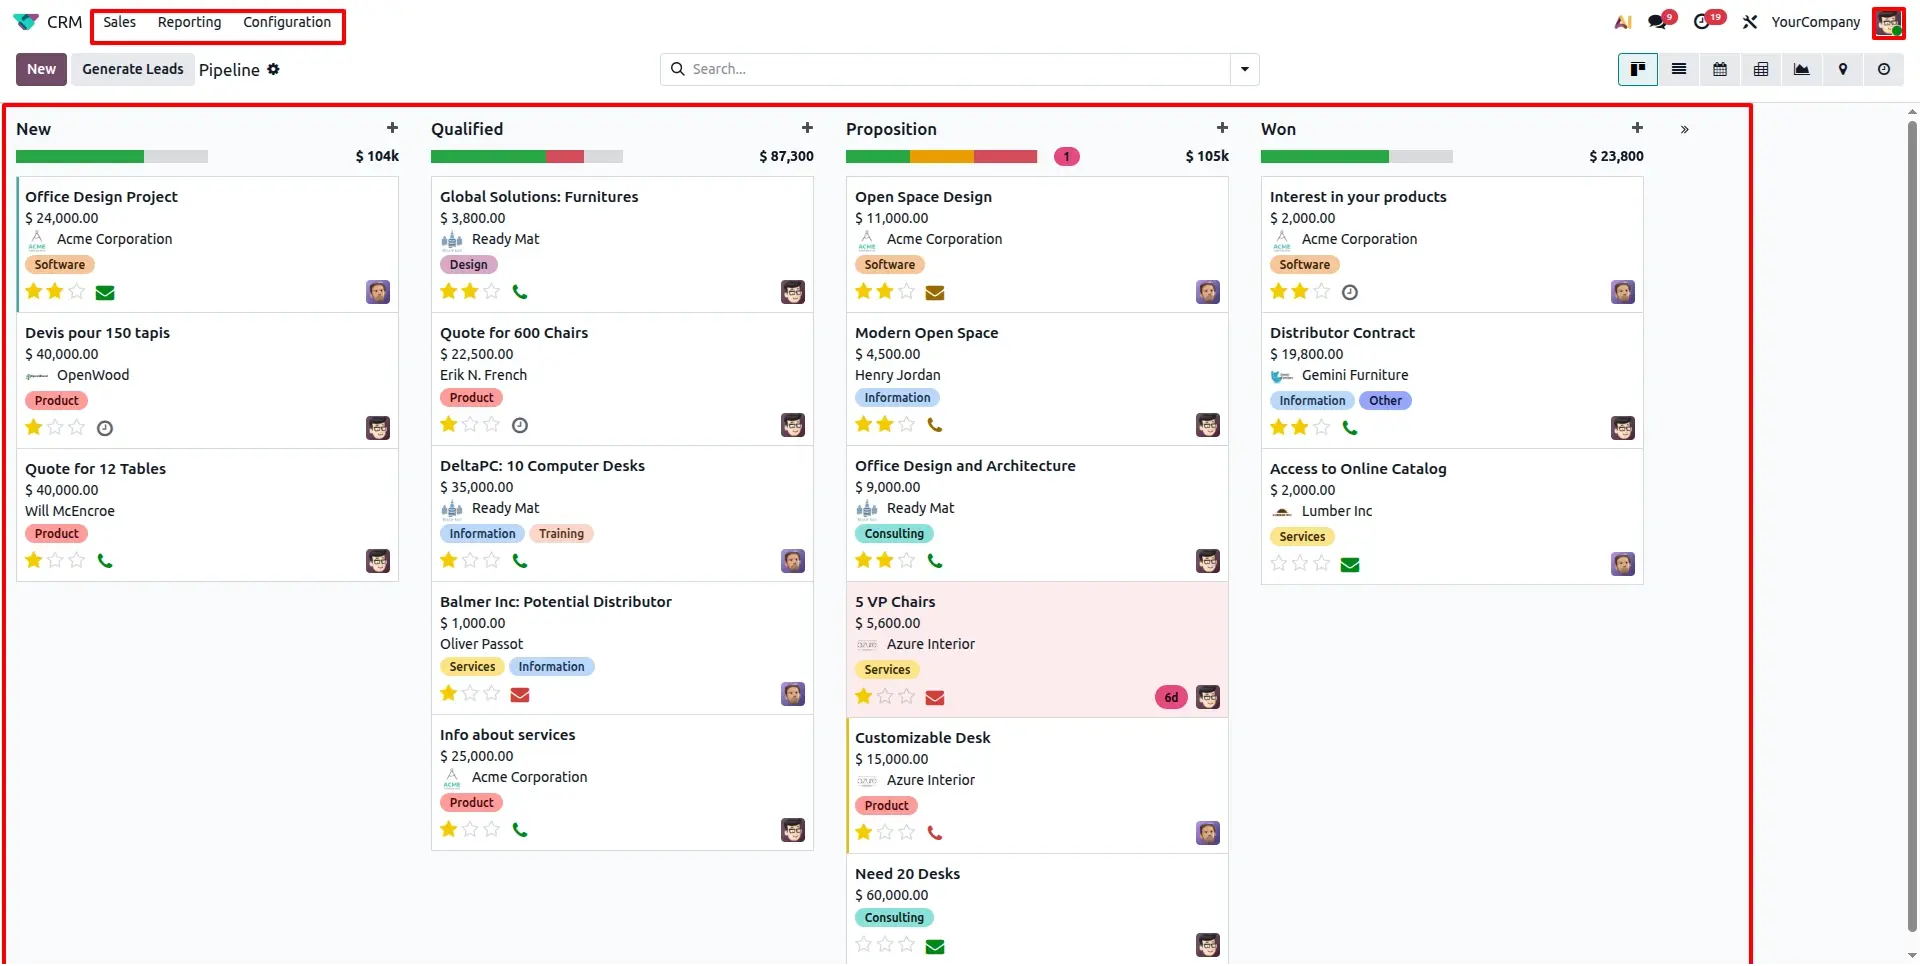
Task: Open Calendar view icon
Action: click(x=1720, y=69)
